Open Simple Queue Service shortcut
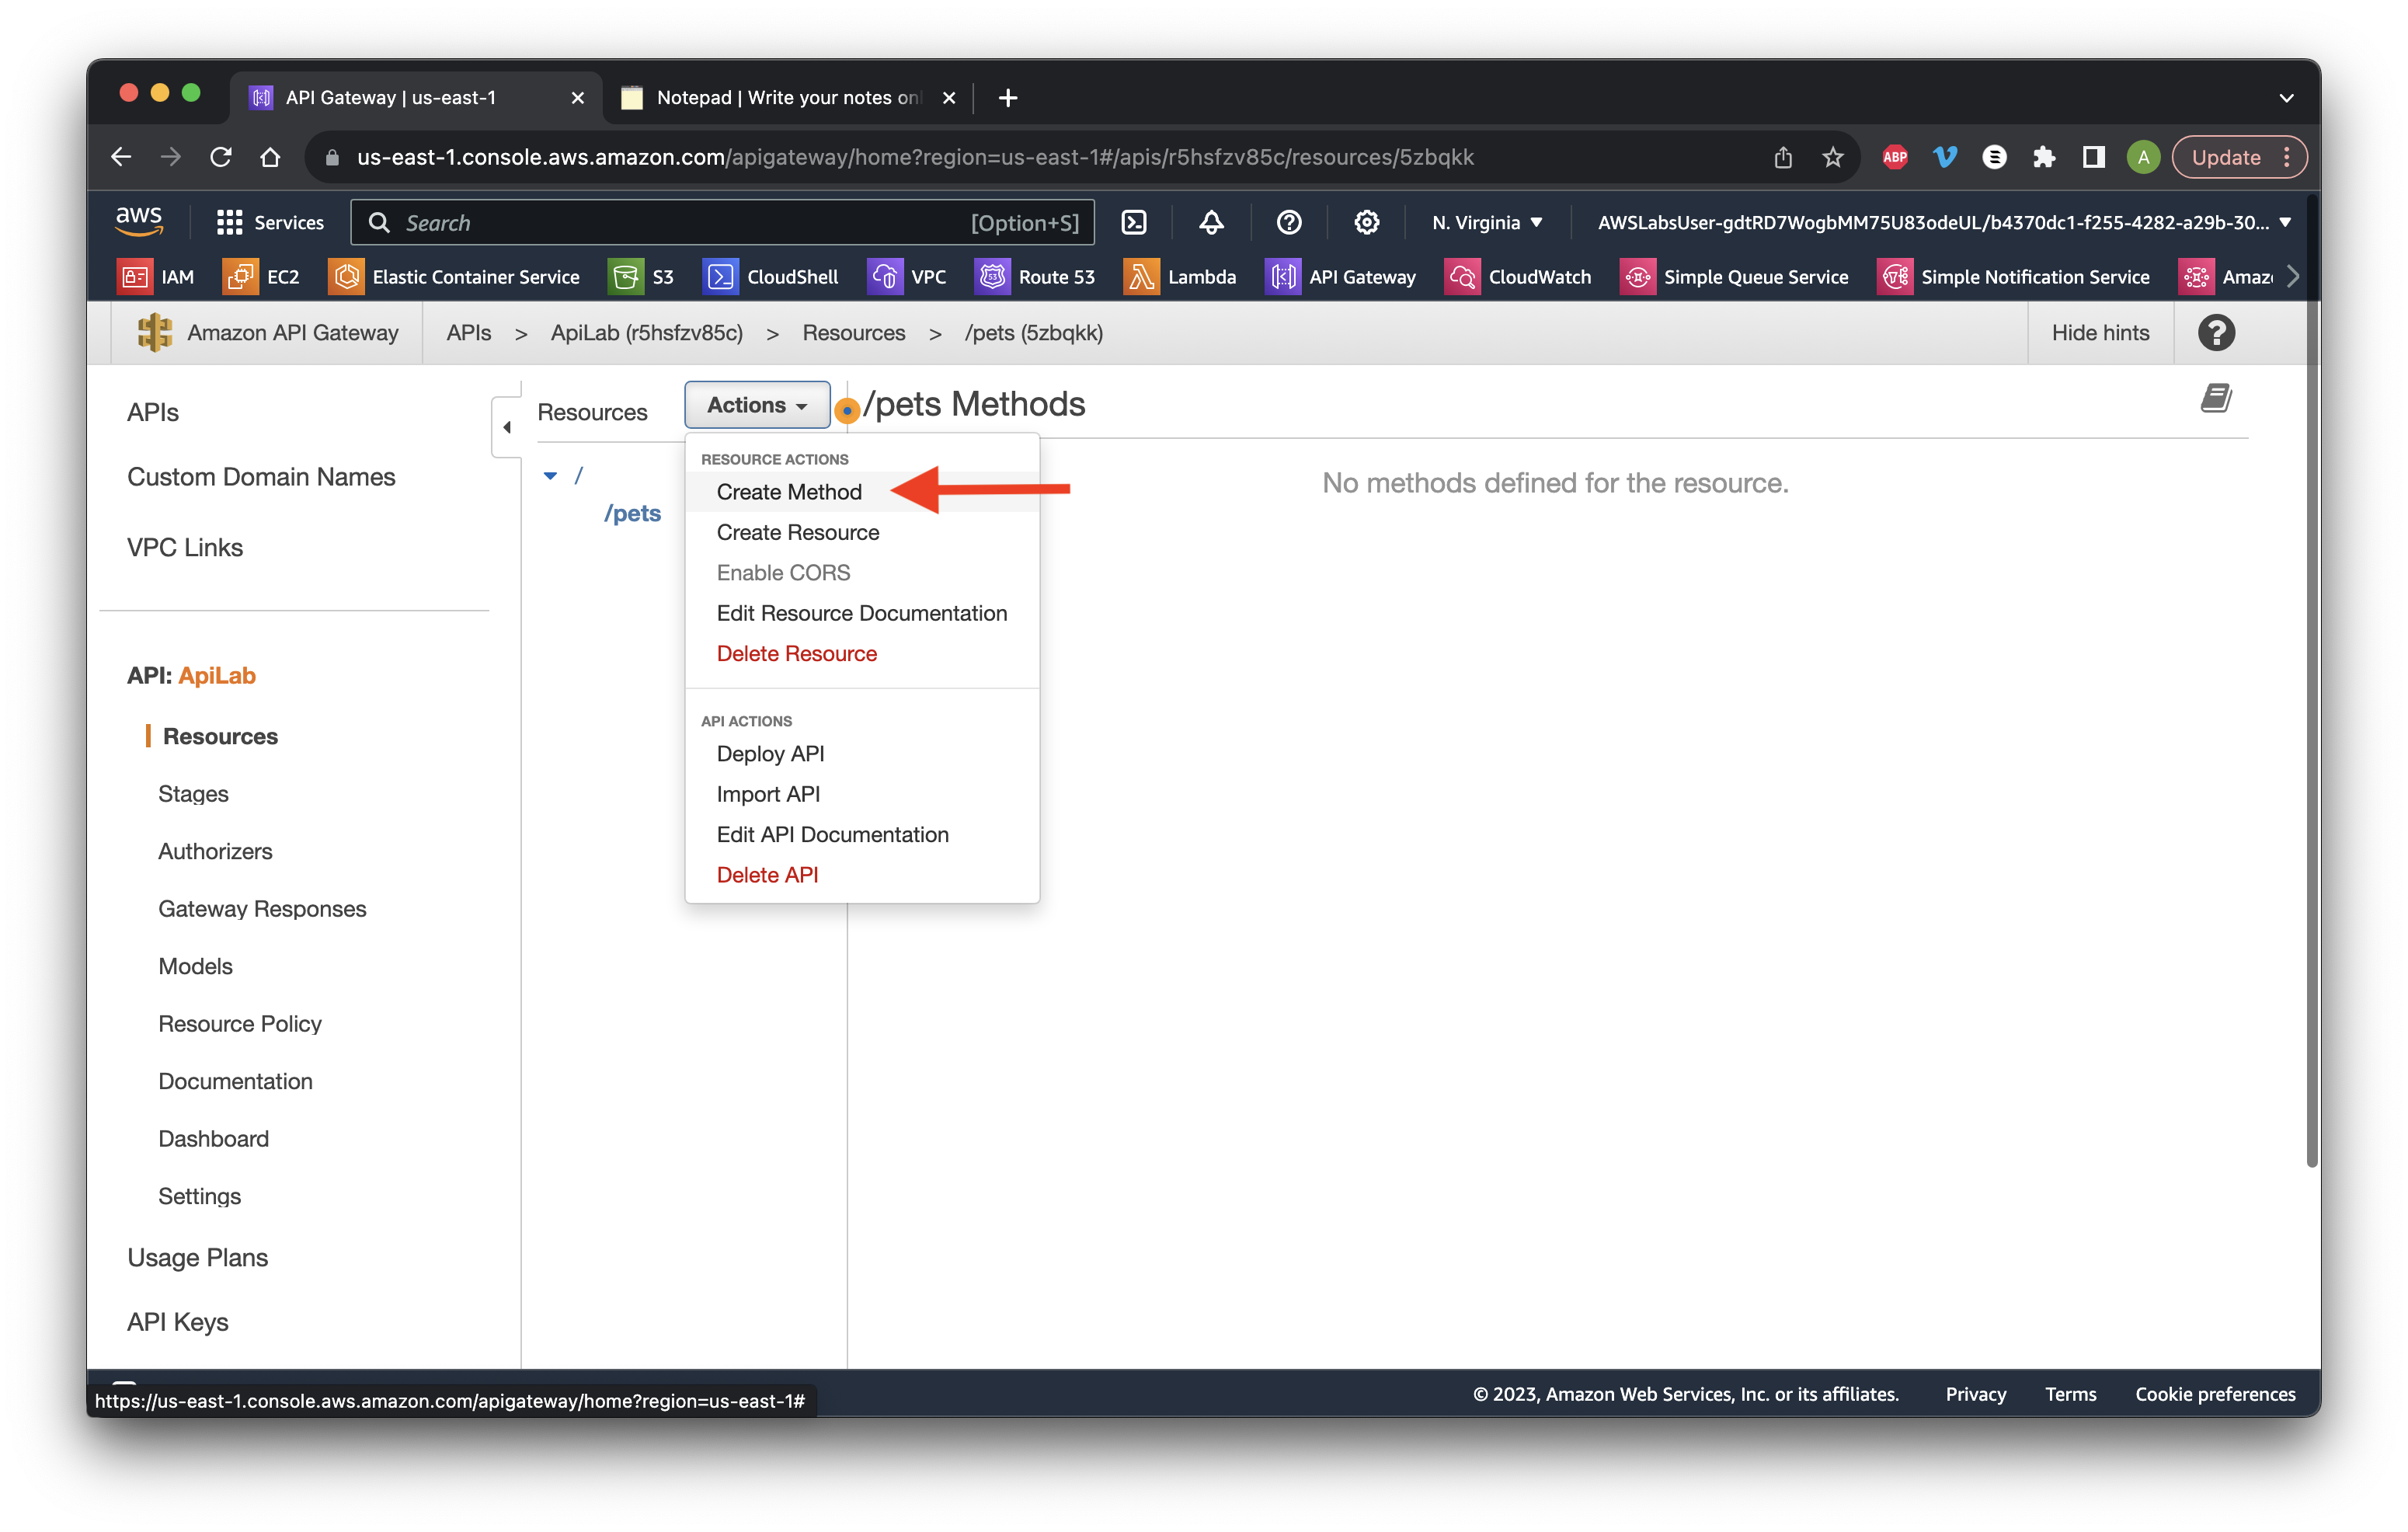 [x=1734, y=277]
